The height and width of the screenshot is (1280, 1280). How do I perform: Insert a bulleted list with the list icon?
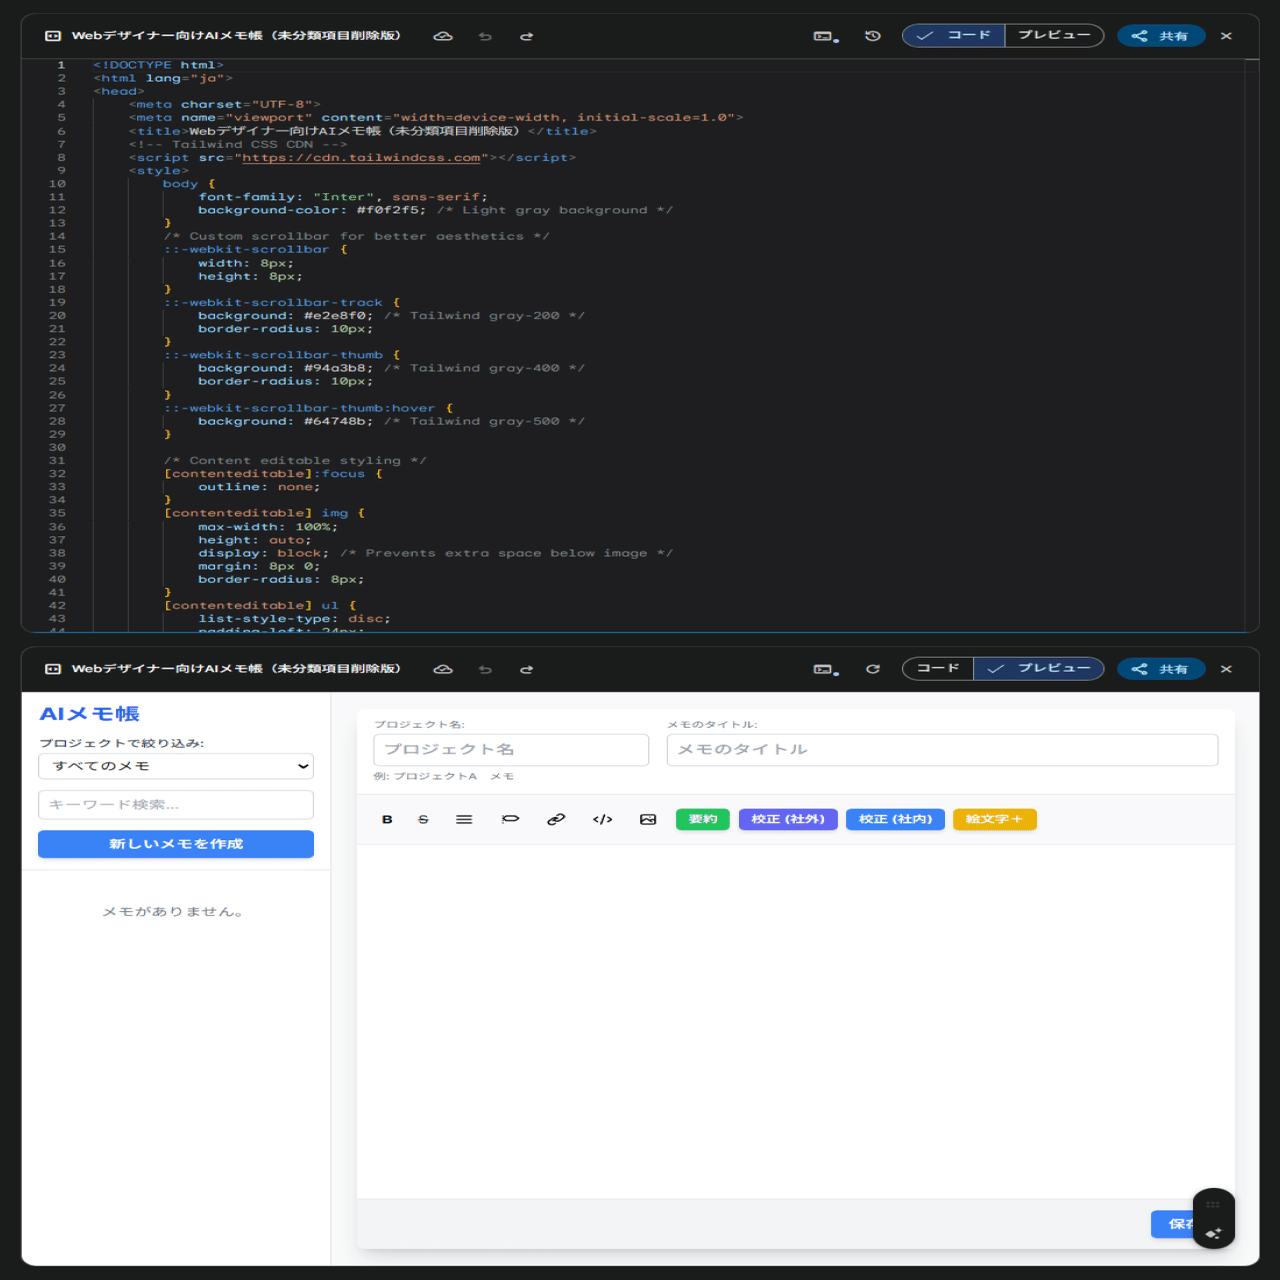point(464,820)
